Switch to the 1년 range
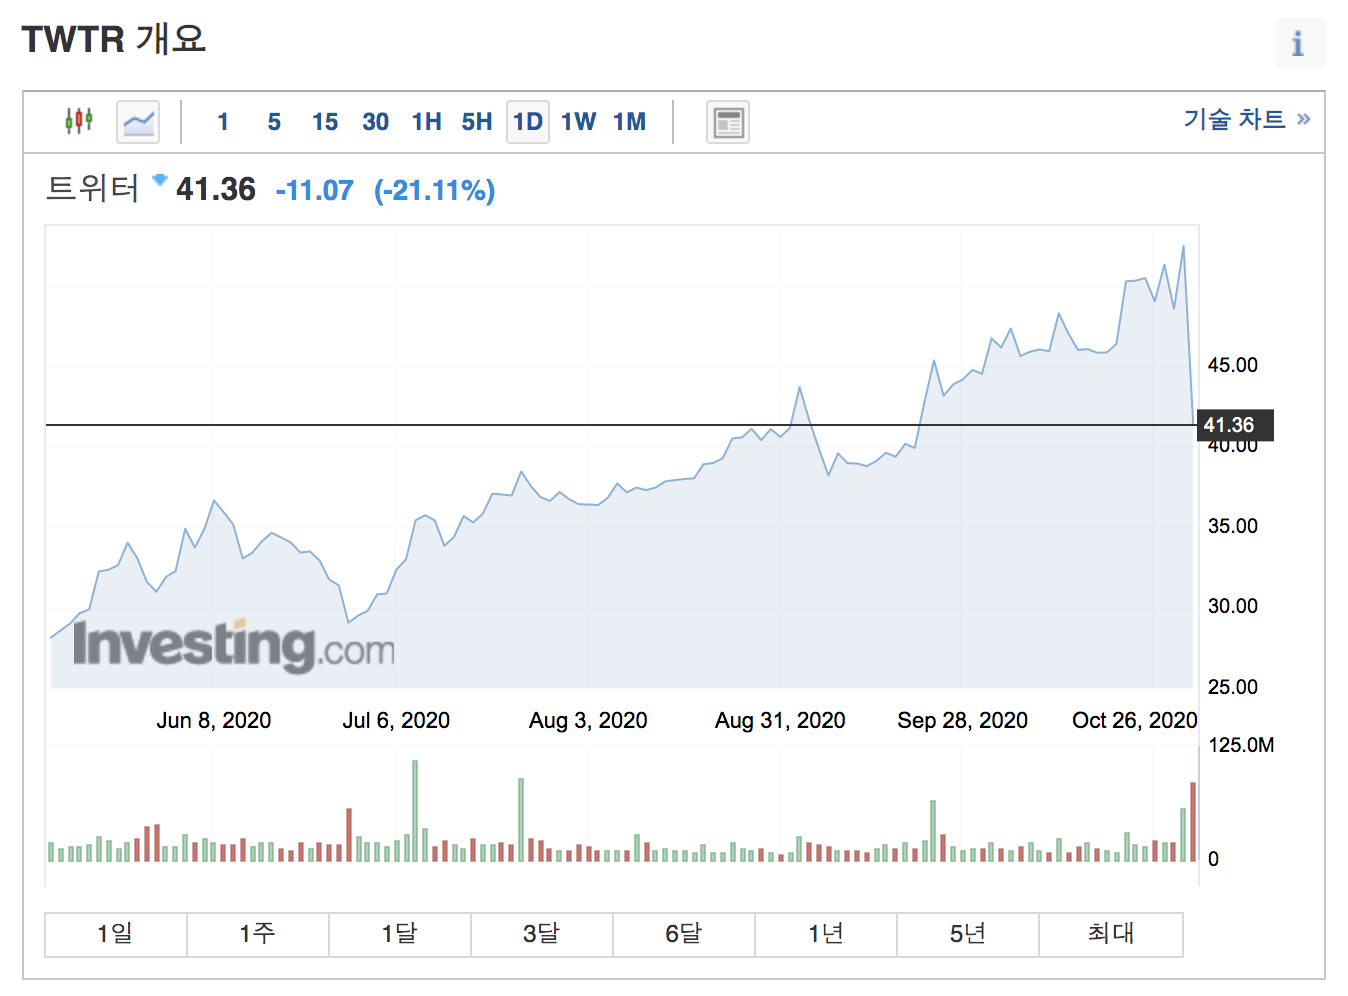 click(826, 934)
